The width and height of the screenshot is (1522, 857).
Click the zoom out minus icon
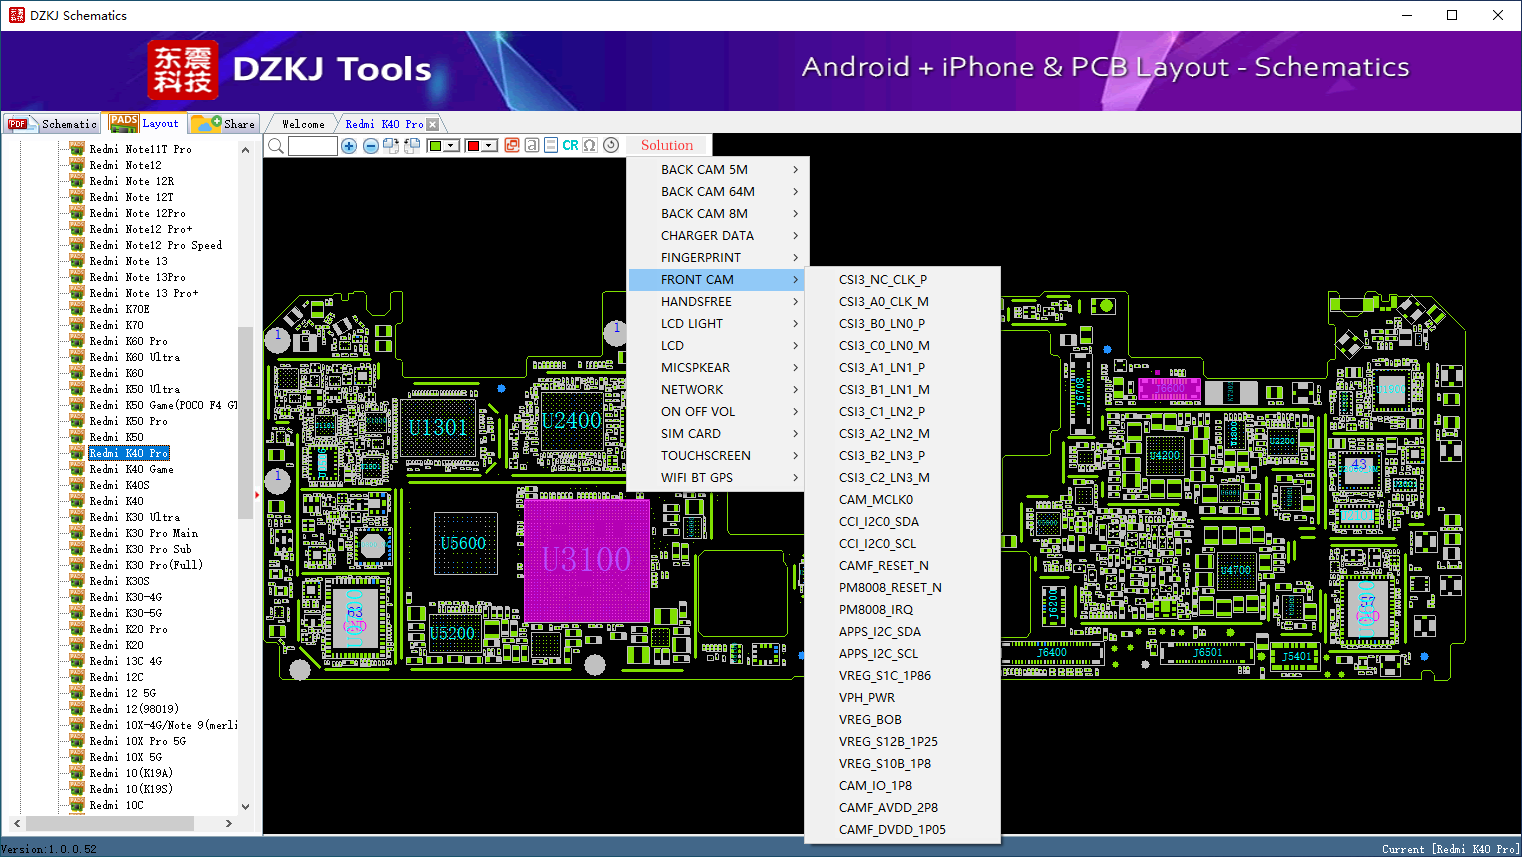[x=370, y=146]
